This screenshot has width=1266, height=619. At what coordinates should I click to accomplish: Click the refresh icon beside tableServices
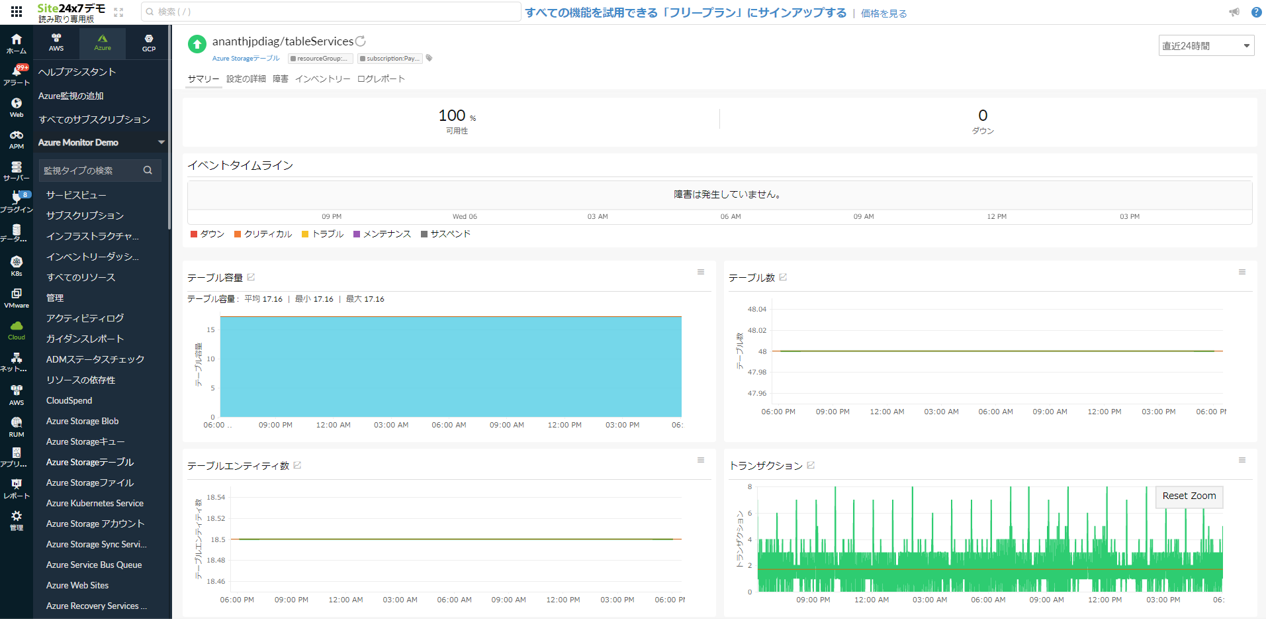coord(361,41)
